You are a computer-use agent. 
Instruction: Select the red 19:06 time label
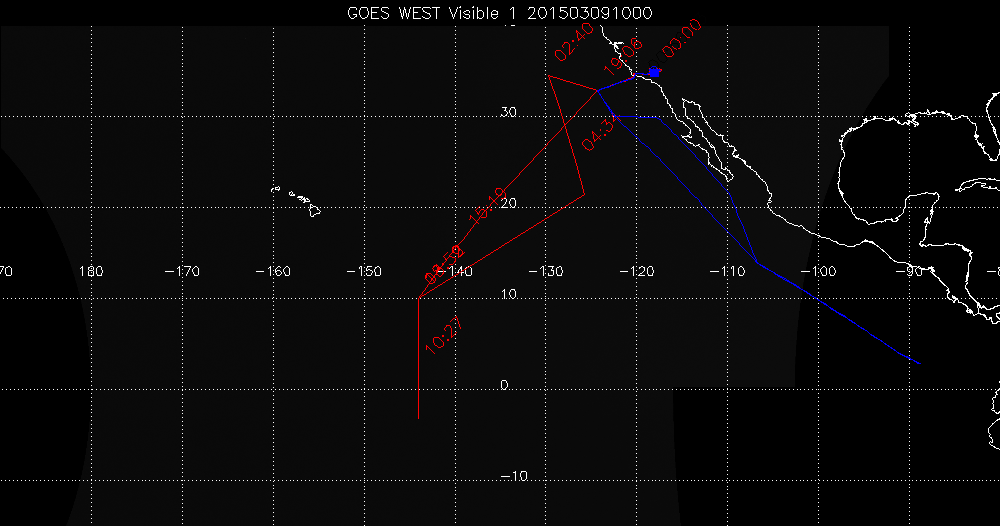tap(623, 57)
